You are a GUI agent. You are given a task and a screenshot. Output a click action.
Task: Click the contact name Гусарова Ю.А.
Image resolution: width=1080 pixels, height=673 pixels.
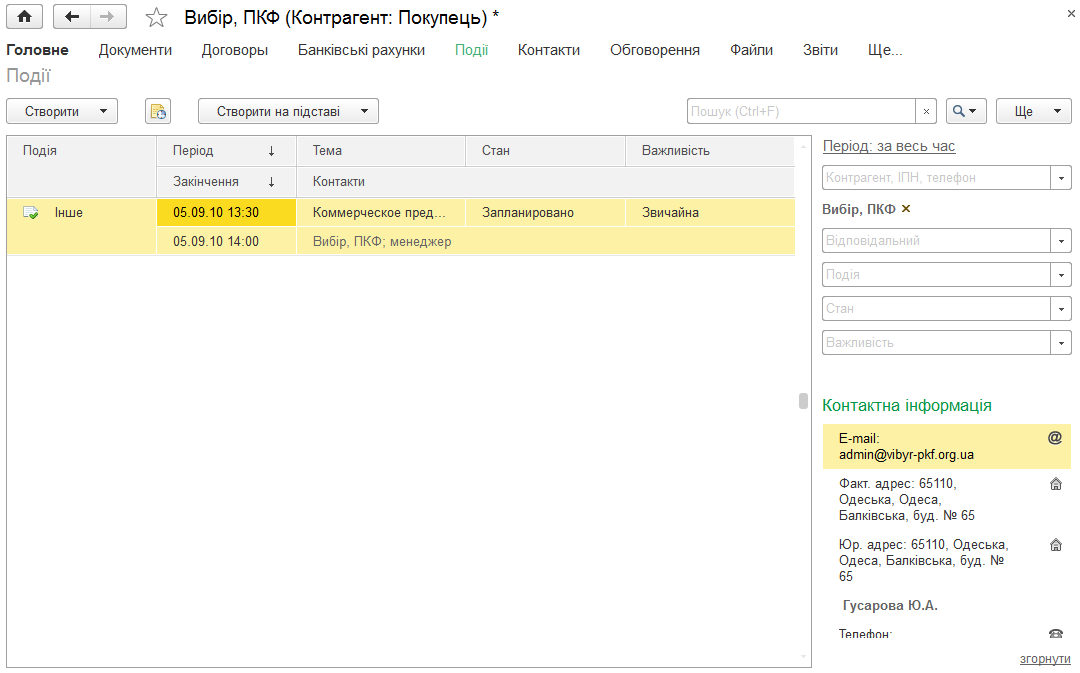tap(890, 605)
